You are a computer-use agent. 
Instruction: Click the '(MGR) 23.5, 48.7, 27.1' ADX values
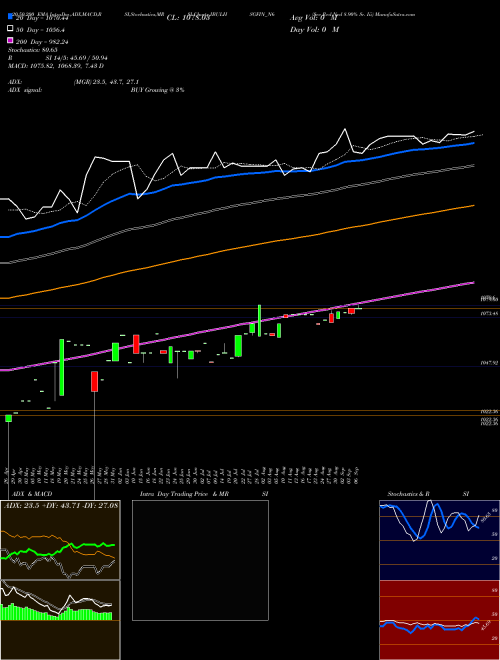pyautogui.click(x=106, y=82)
